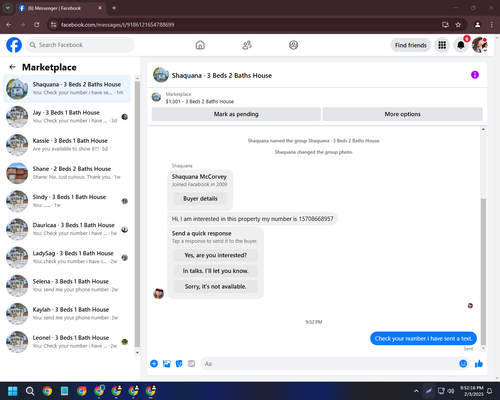Image resolution: width=500 pixels, height=400 pixels.
Task: Open the LadySag 3 Beds 1 Bath House chat
Action: [x=67, y=257]
